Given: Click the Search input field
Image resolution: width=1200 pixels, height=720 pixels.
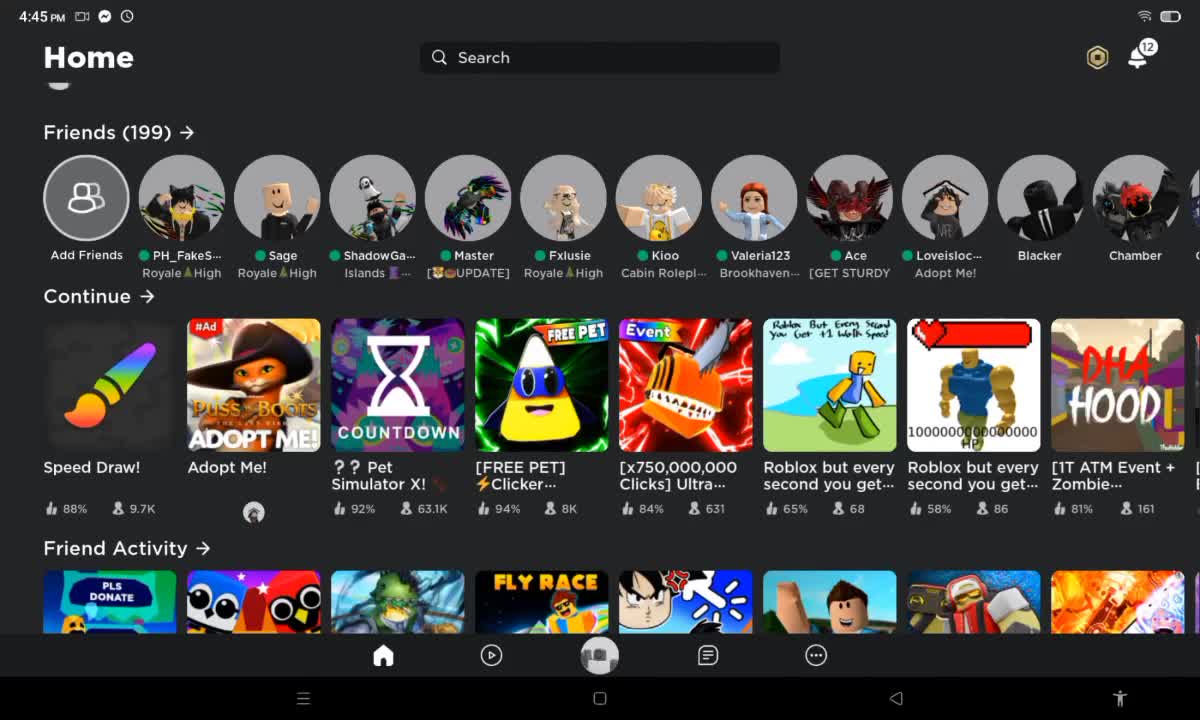Looking at the screenshot, I should click(600, 57).
